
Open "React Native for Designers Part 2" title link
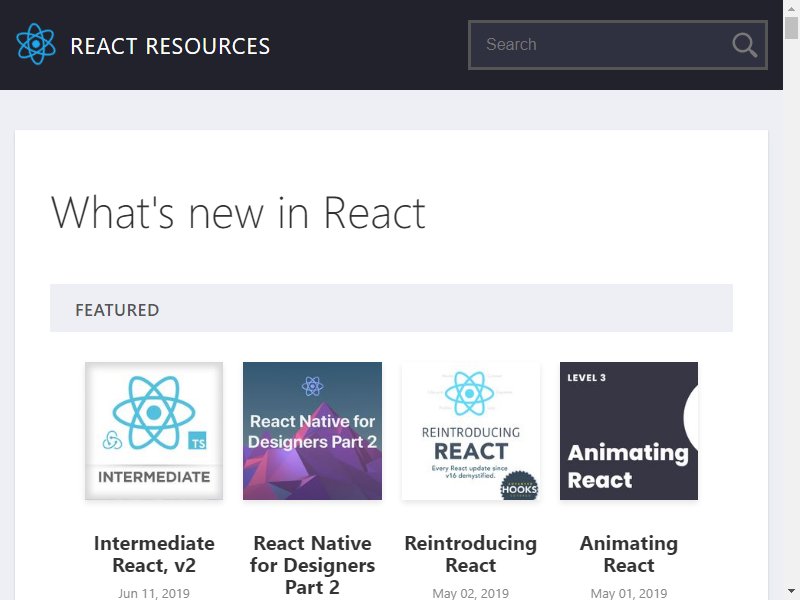tap(312, 565)
